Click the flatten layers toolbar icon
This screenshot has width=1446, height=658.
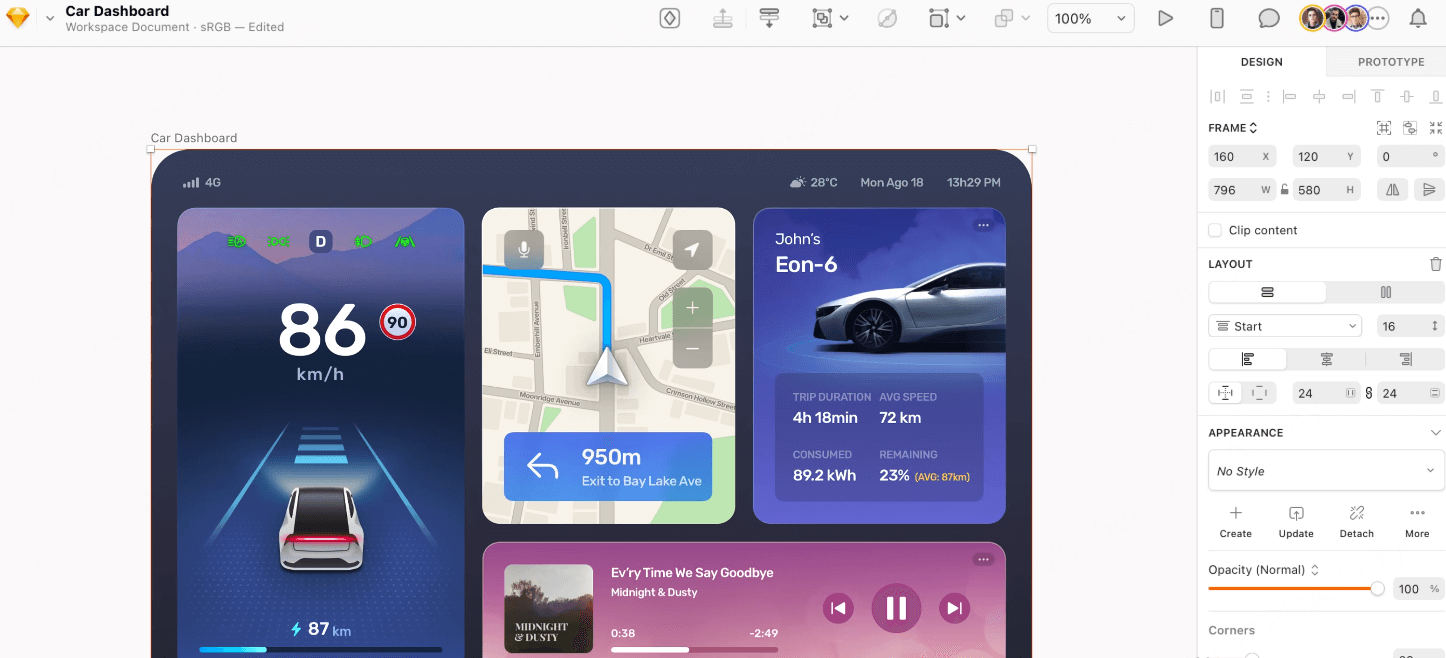tap(769, 18)
